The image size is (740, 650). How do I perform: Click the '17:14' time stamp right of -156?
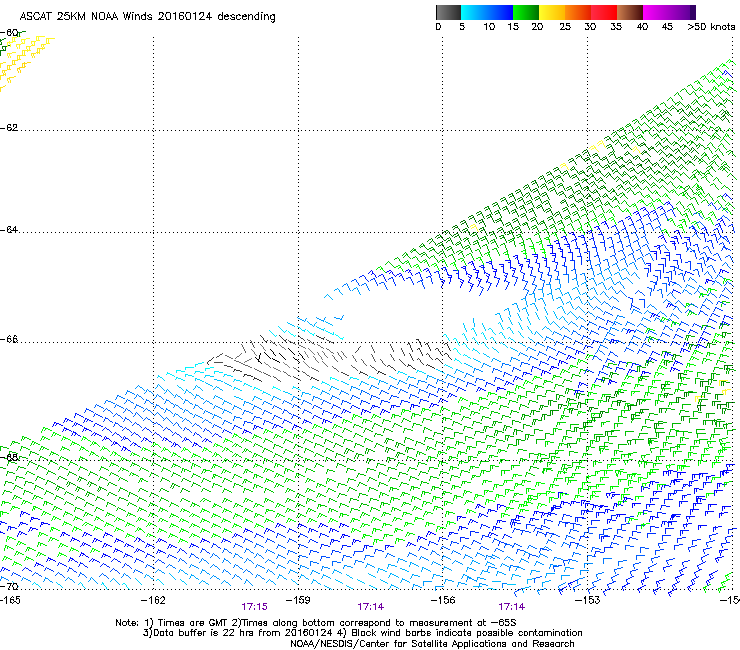click(512, 607)
